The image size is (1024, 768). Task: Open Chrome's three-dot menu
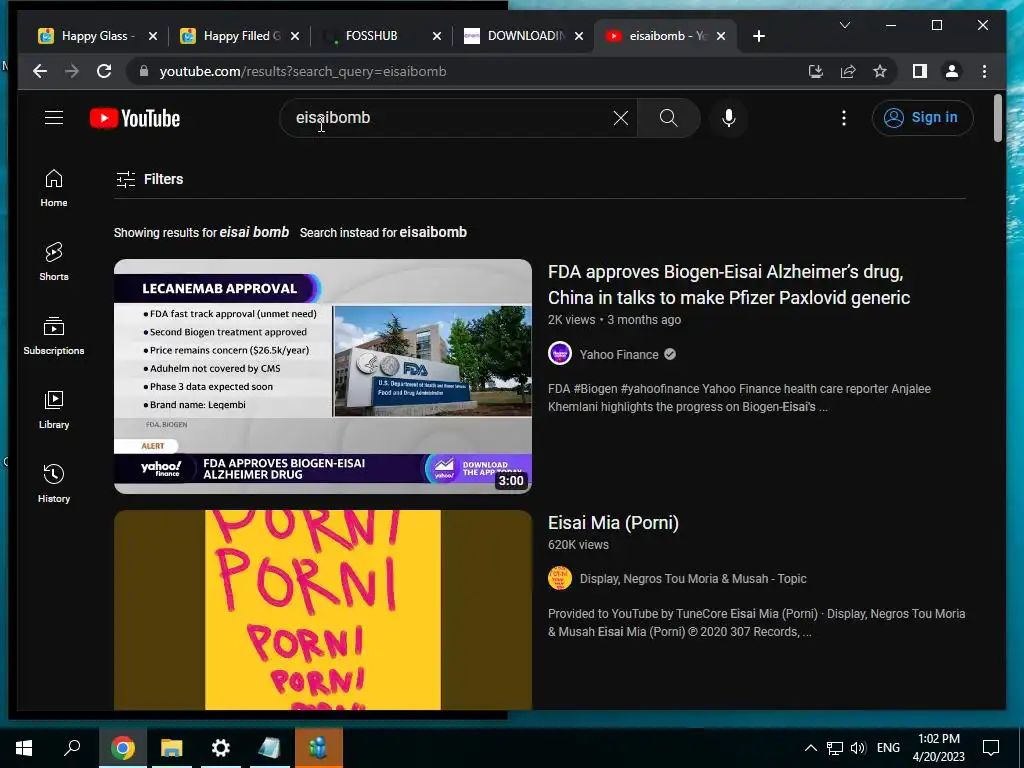[x=984, y=71]
